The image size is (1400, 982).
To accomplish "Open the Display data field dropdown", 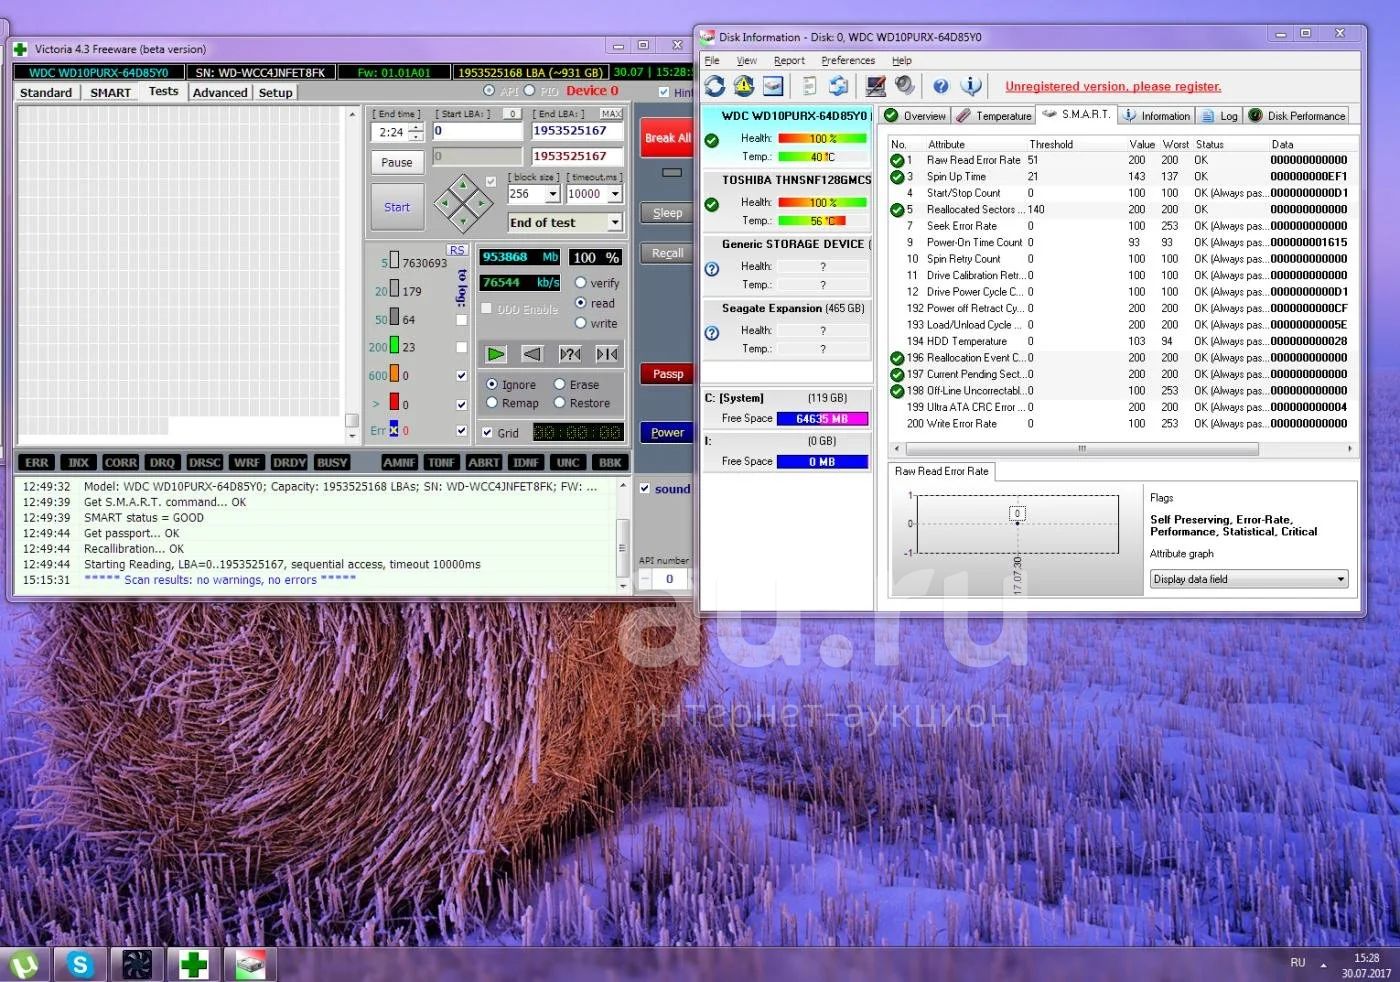I will click(x=1341, y=579).
